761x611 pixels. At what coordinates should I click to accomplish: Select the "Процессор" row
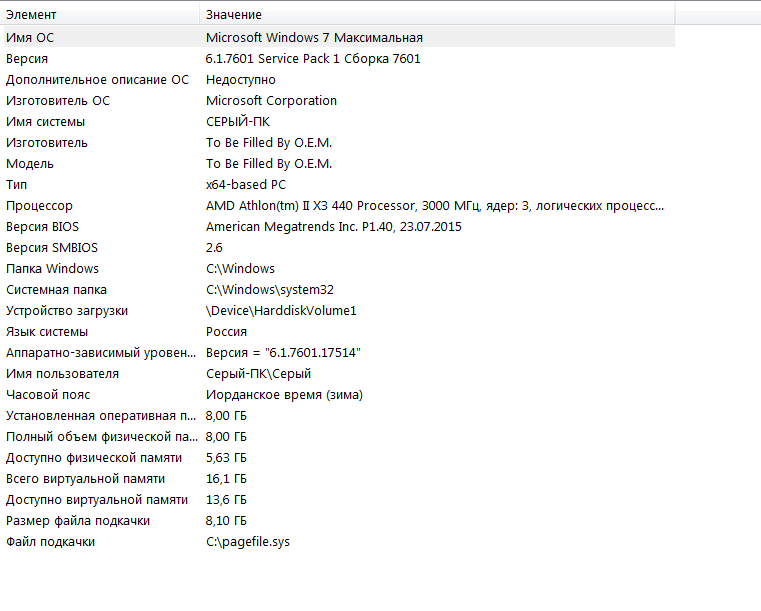39,205
